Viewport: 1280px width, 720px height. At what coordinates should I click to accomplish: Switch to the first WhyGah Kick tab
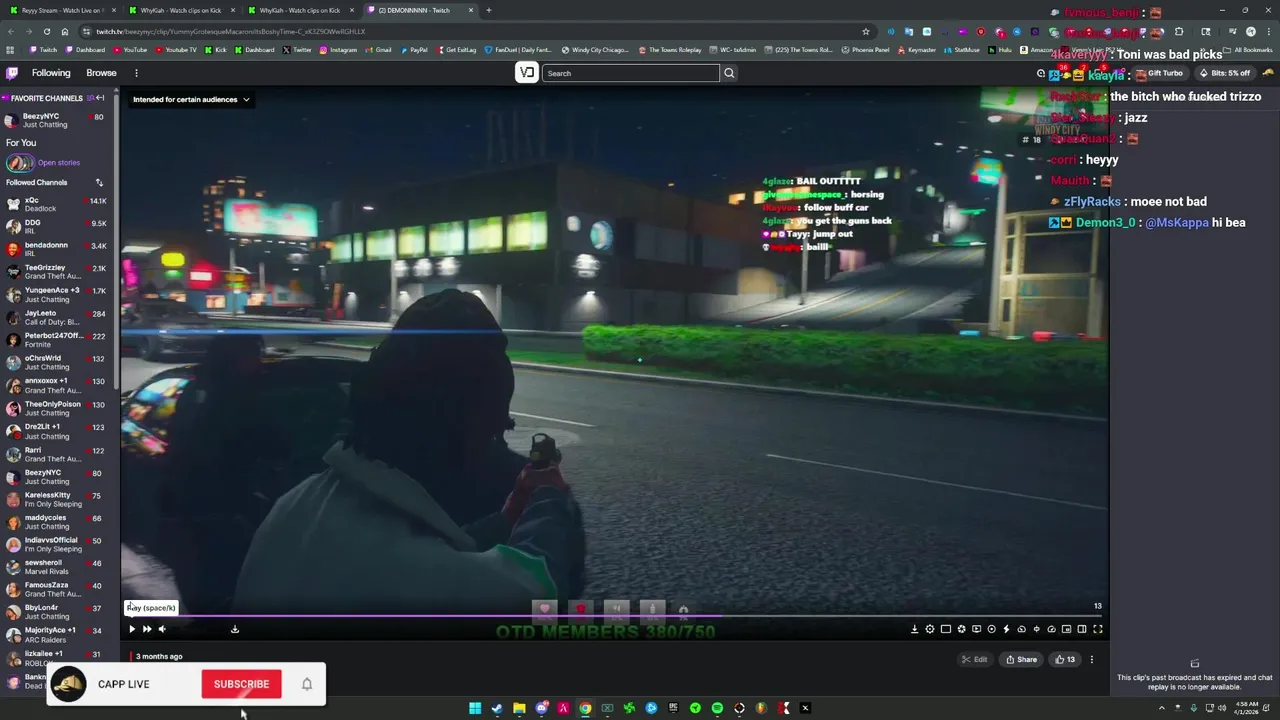pos(181,10)
